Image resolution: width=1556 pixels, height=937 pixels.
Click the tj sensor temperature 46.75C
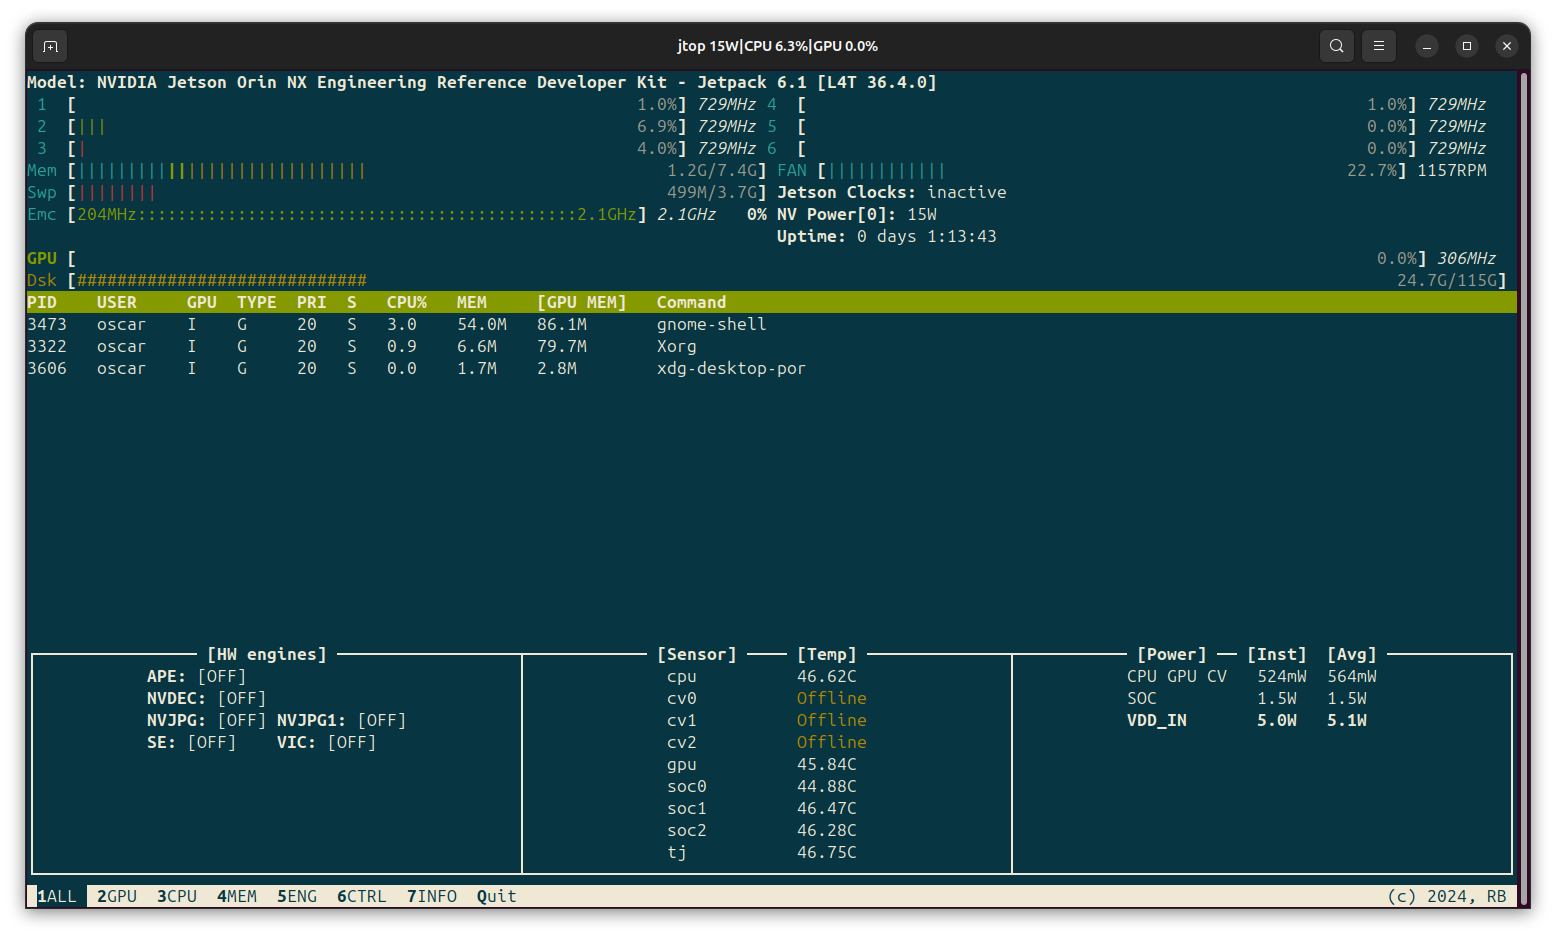[x=827, y=852]
